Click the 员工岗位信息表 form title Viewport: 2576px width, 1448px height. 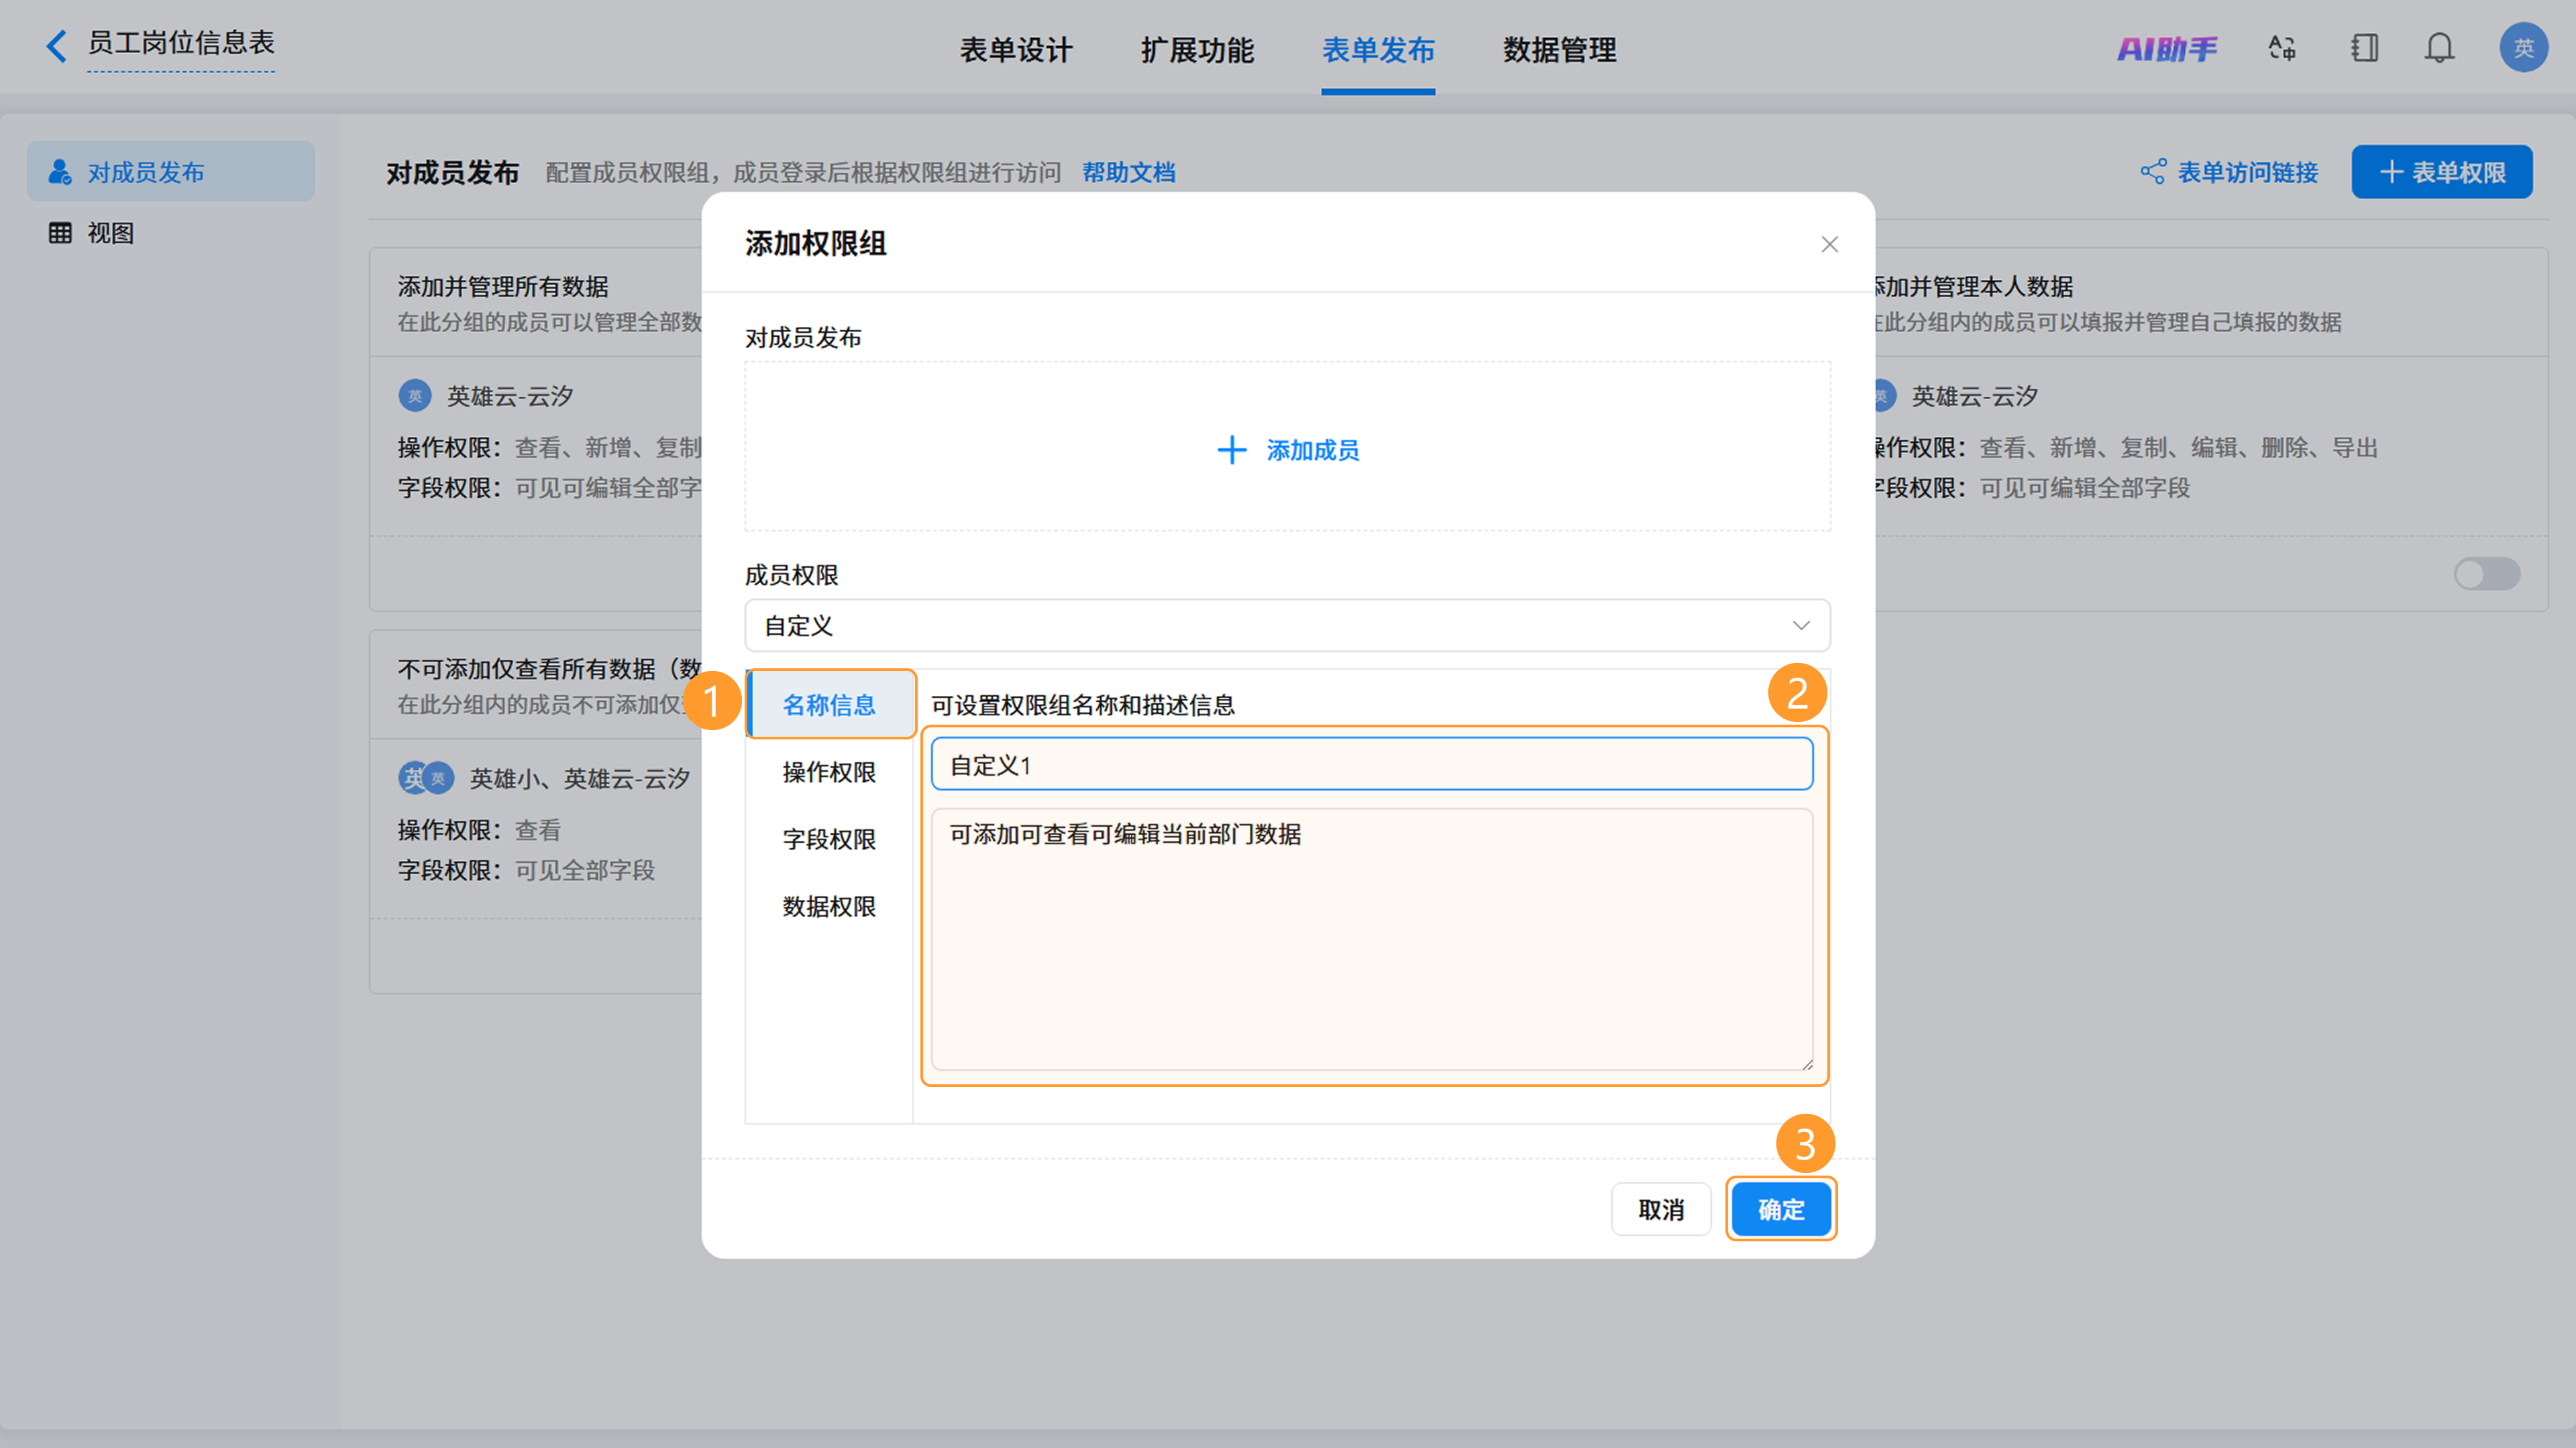coord(181,43)
